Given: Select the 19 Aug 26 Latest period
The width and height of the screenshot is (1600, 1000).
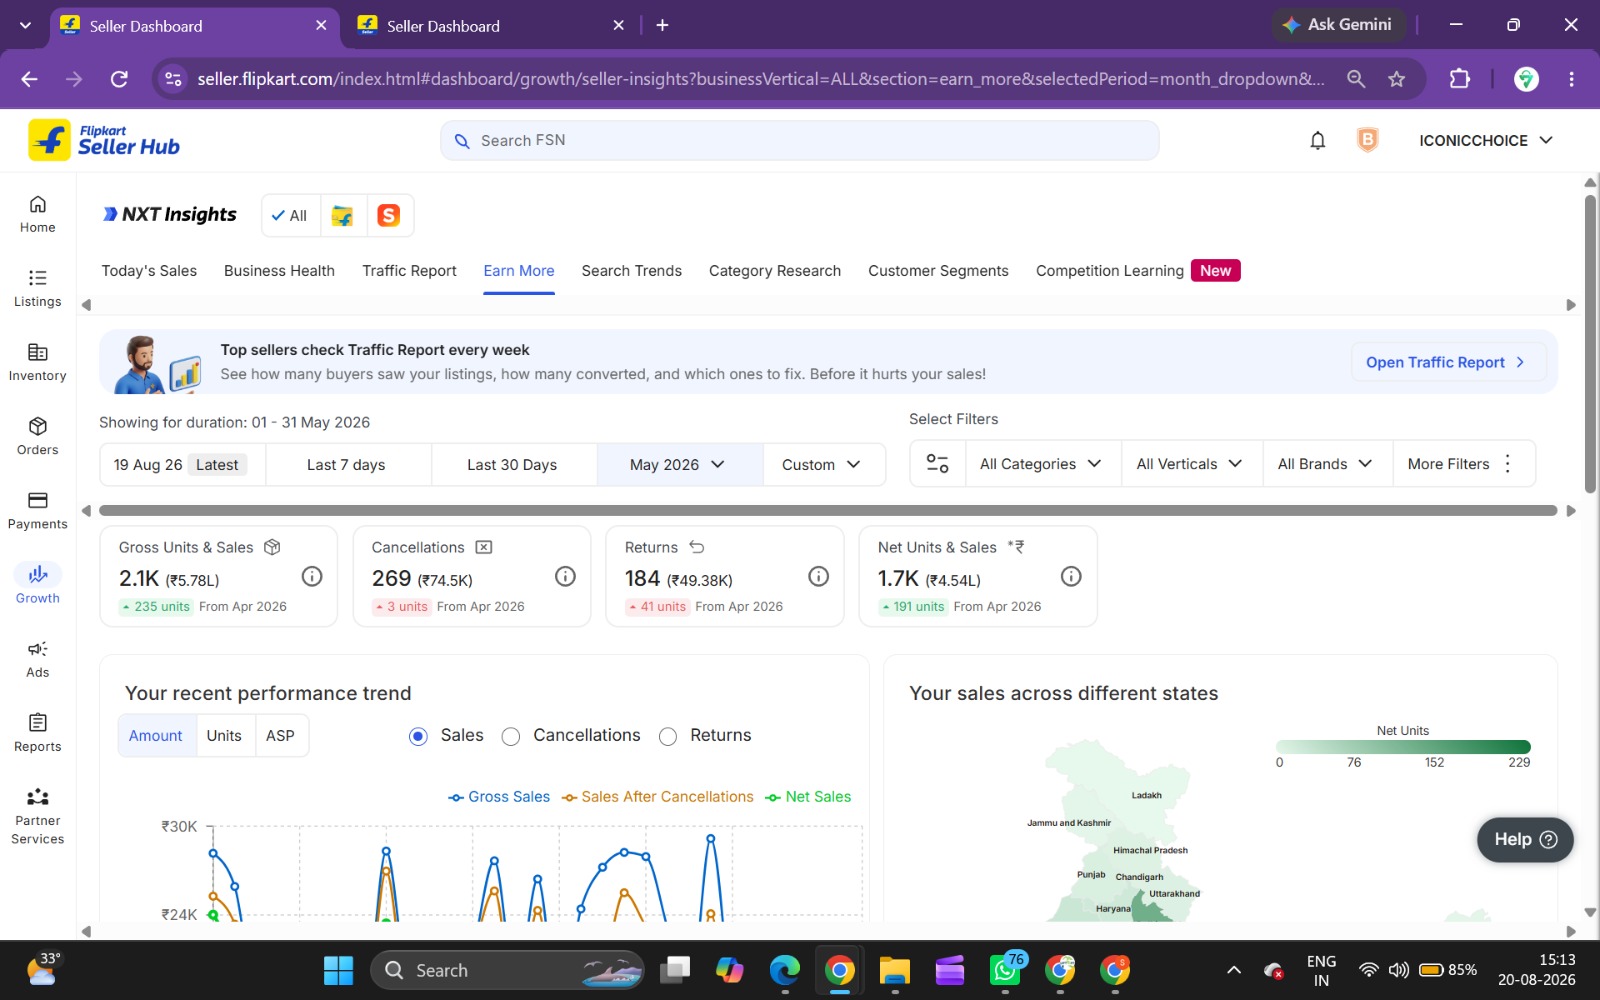Looking at the screenshot, I should (x=183, y=465).
